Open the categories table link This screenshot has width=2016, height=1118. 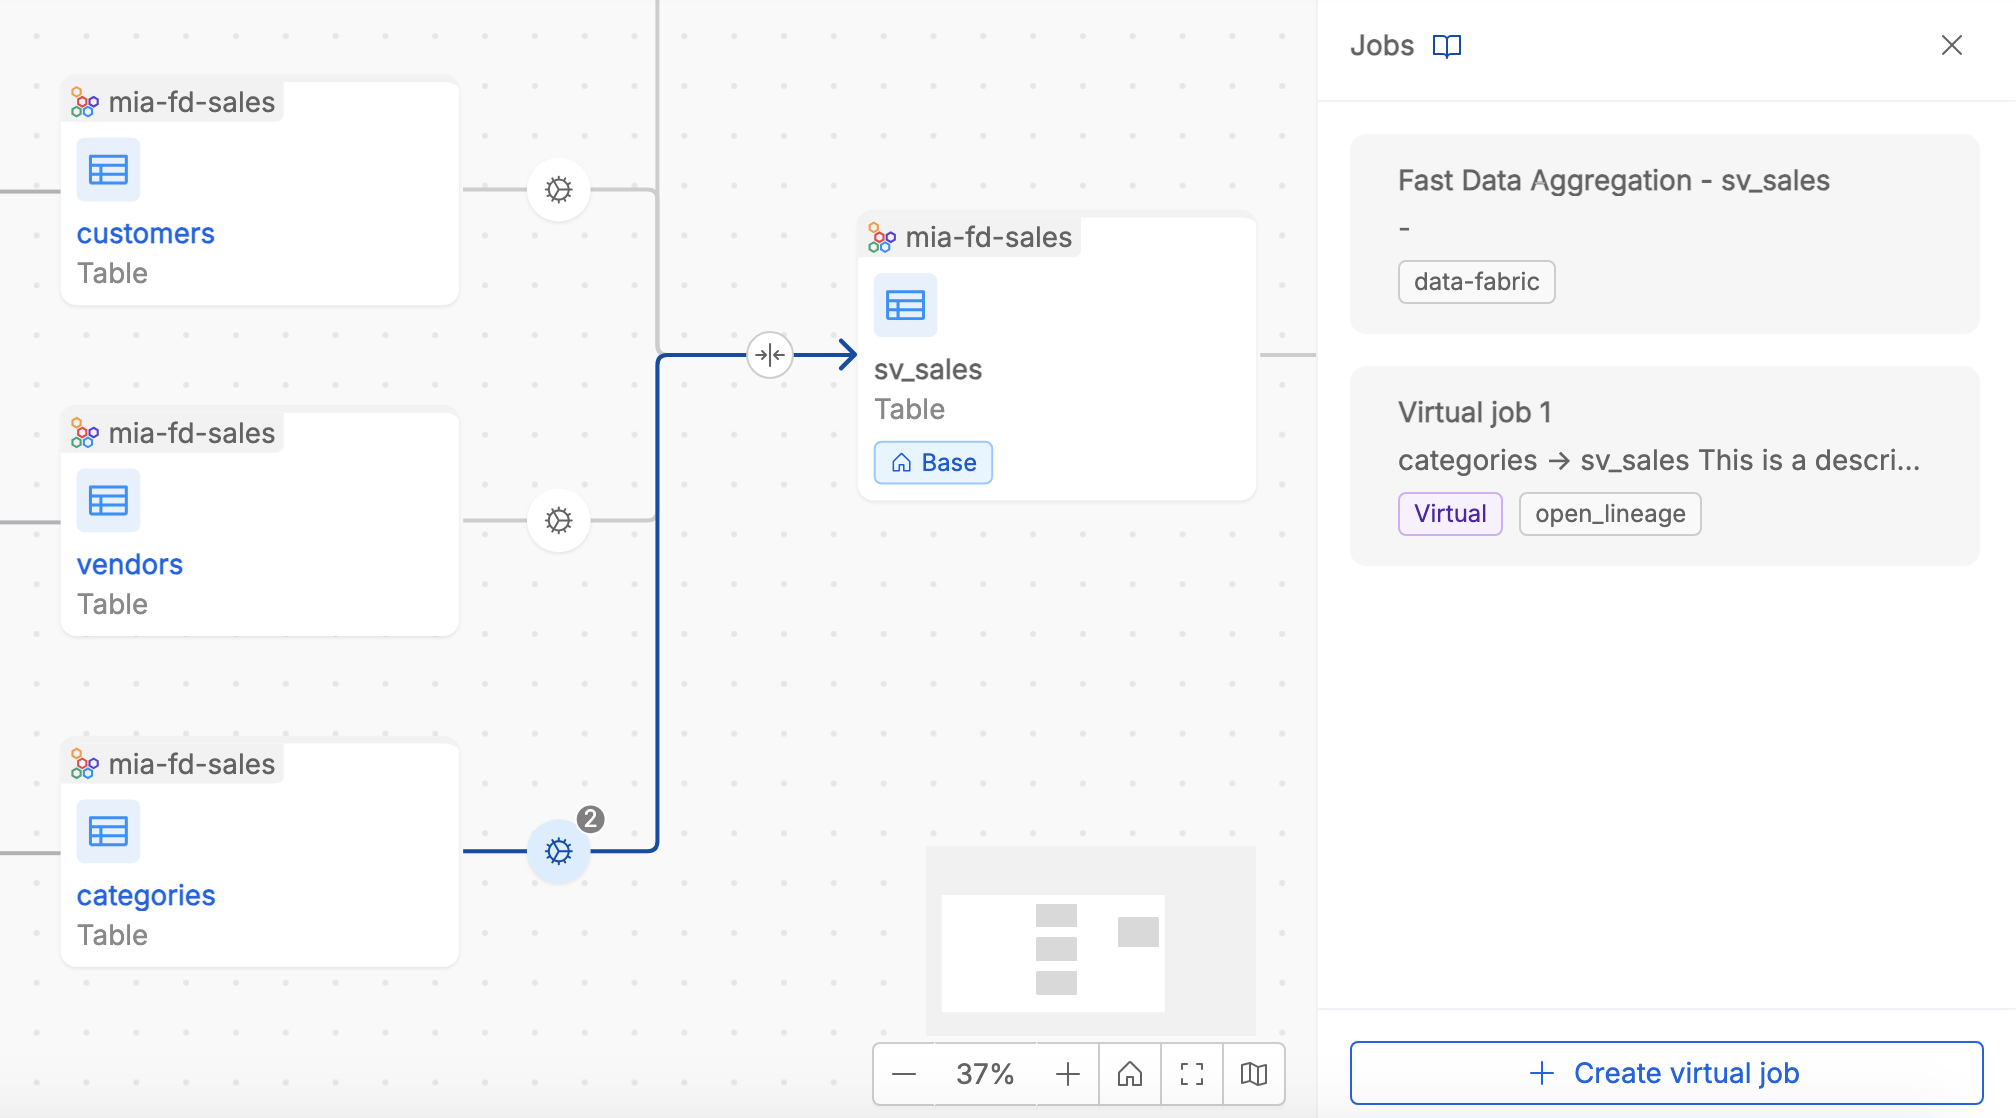coord(146,895)
